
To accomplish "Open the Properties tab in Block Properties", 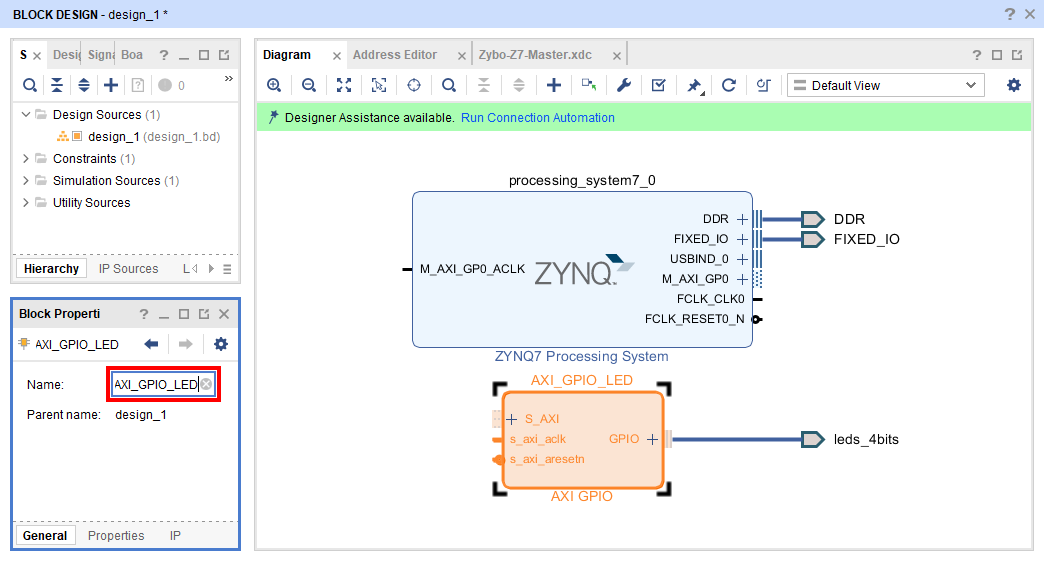I will (x=116, y=536).
